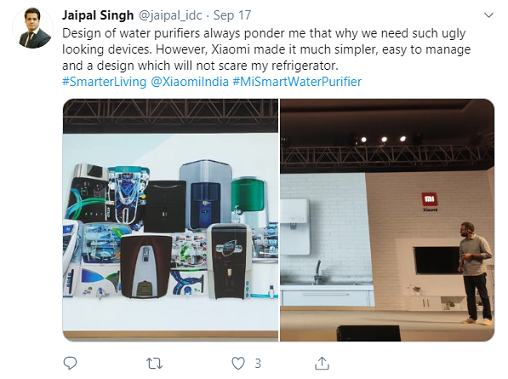Open the #SmarterLiving hashtag

tap(104, 82)
